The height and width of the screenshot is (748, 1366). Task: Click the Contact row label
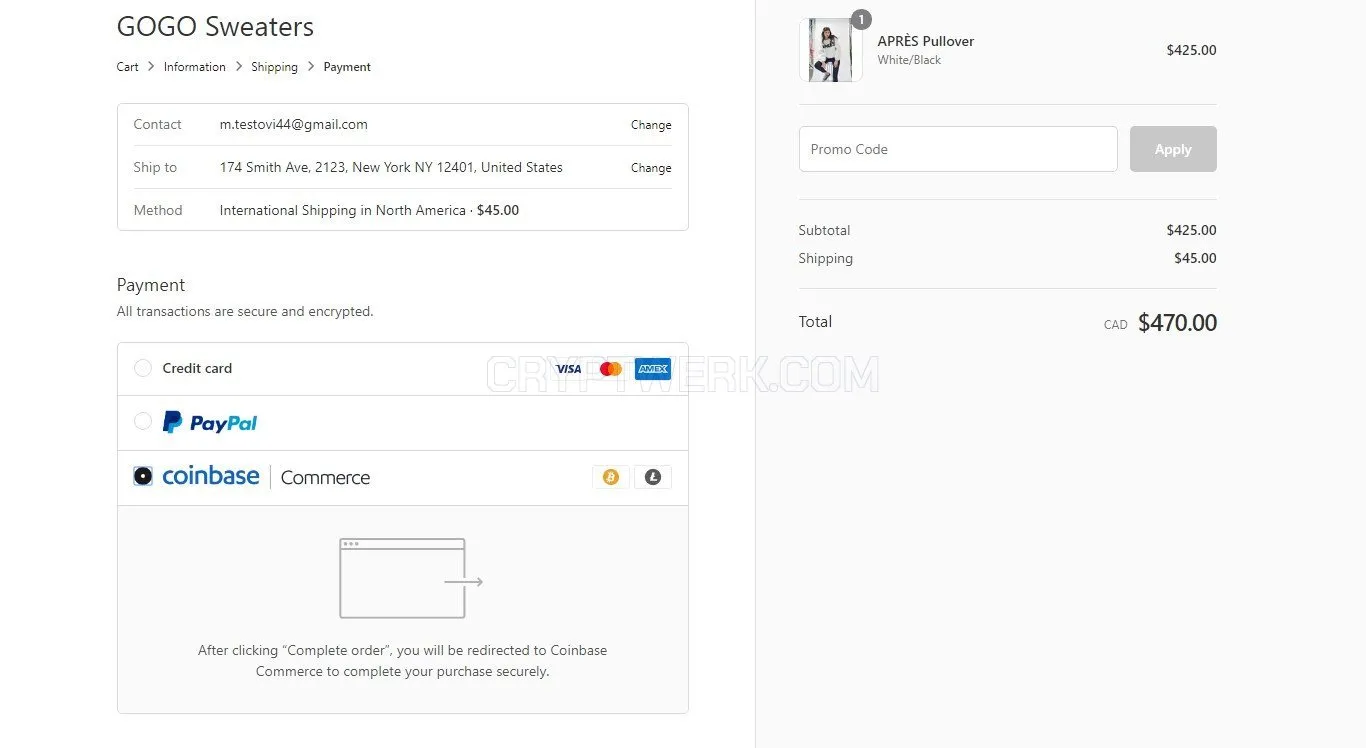(157, 125)
